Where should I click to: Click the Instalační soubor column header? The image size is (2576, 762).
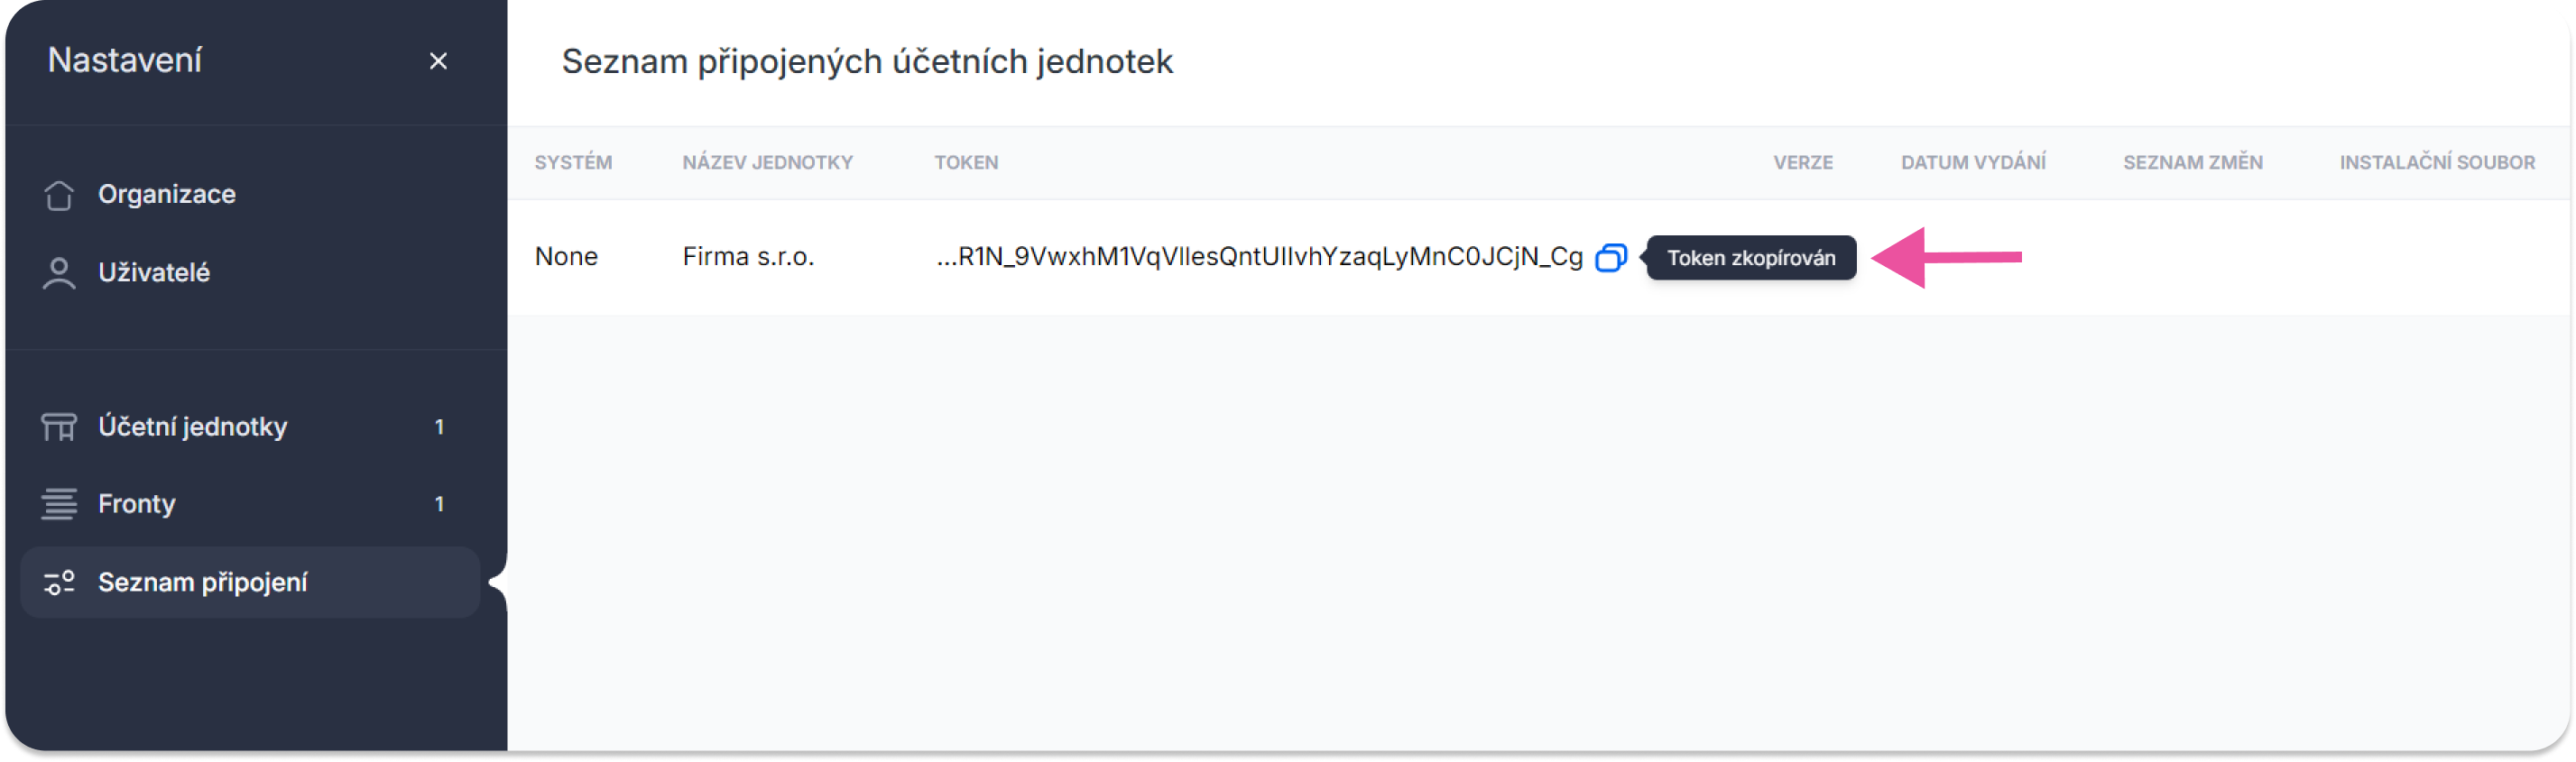coord(2437,162)
